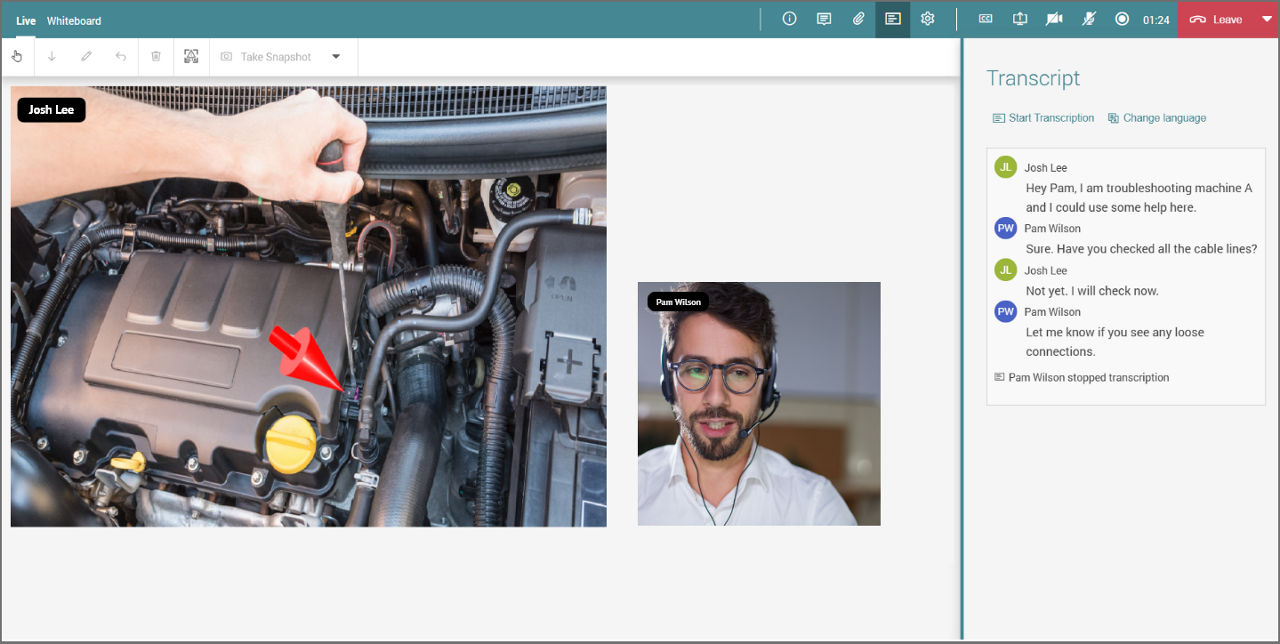Click the paperclip attachments icon

(x=858, y=19)
